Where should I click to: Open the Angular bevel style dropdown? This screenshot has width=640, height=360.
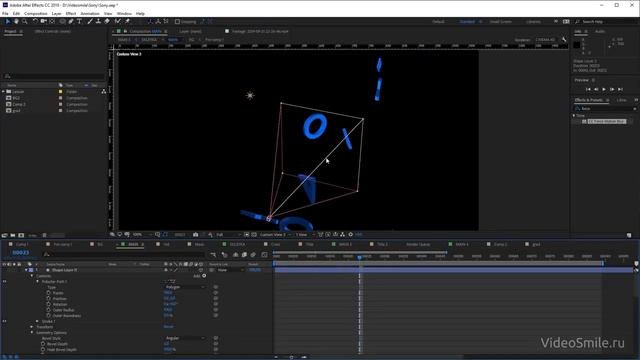[x=185, y=338]
